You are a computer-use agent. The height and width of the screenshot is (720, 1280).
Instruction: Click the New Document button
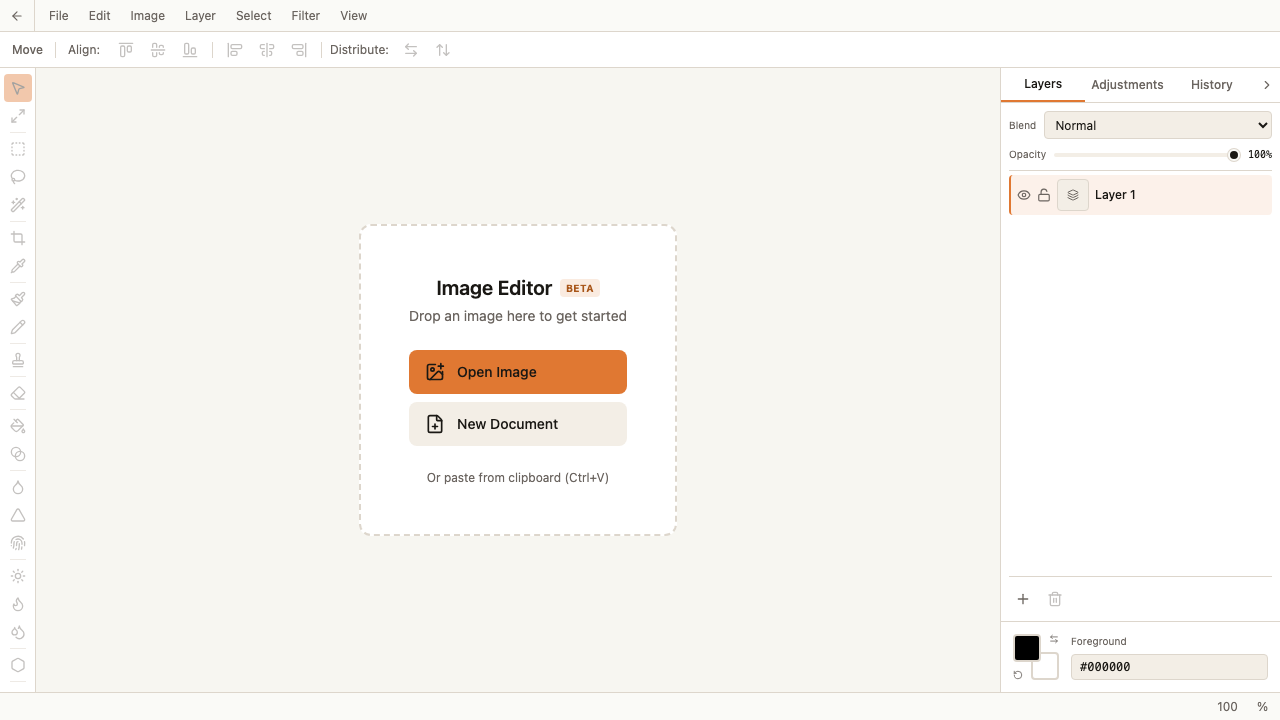tap(518, 424)
